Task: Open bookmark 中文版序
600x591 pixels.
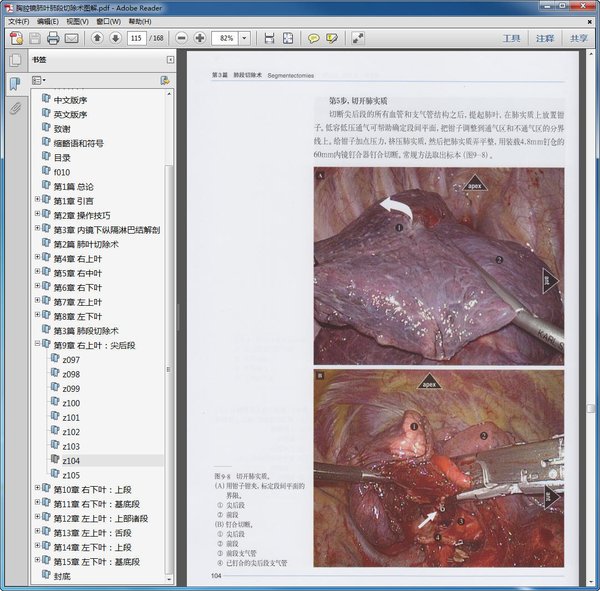Action: tap(70, 100)
